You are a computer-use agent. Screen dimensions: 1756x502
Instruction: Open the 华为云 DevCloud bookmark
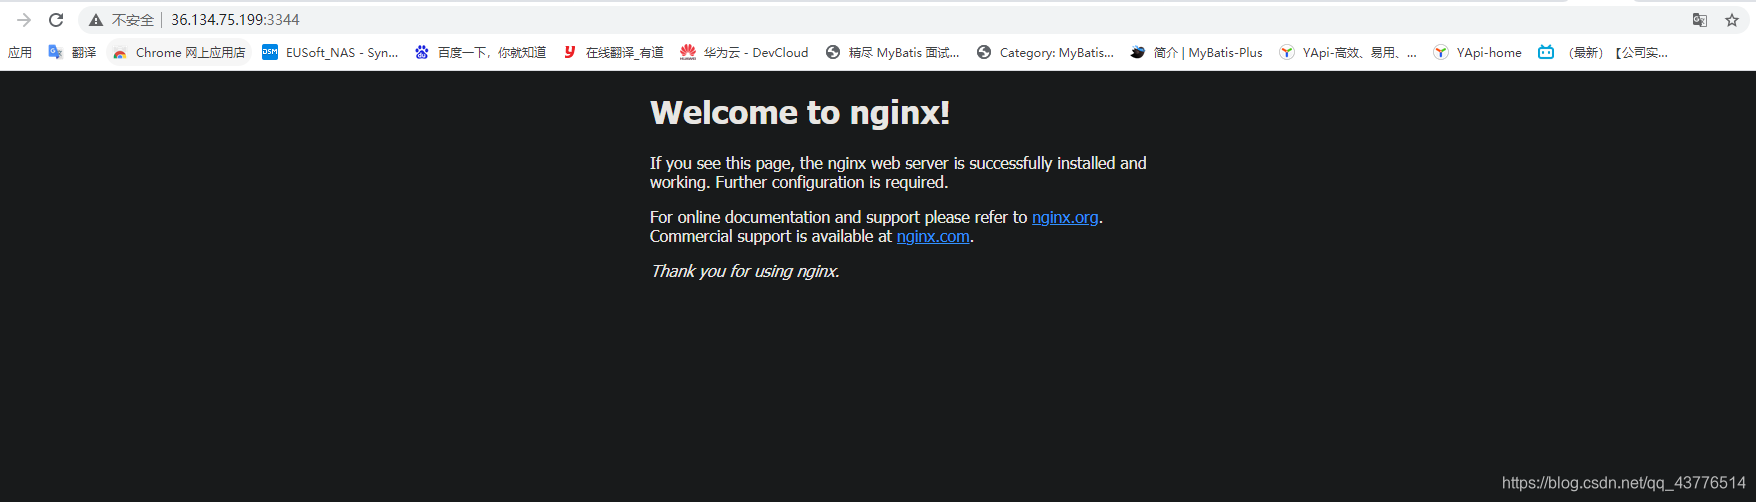pyautogui.click(x=743, y=53)
